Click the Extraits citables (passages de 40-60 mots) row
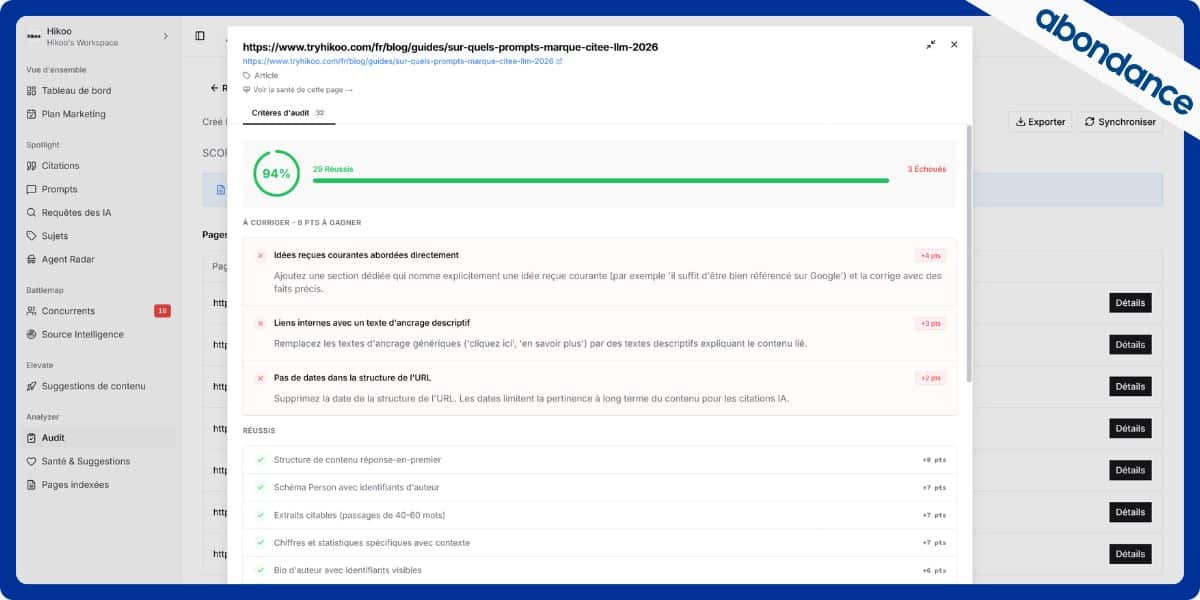 coord(599,515)
